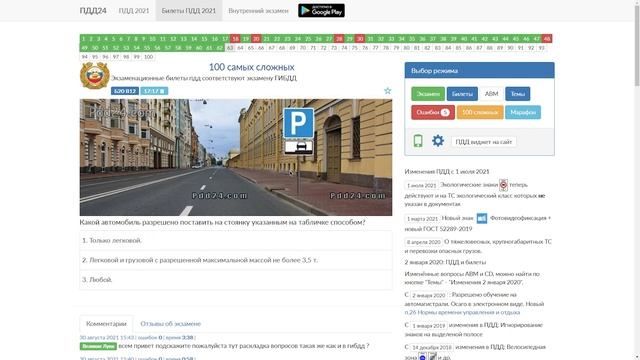Open the mobile phone app icon
Viewport: 640px width, 360px height.
tap(418, 141)
